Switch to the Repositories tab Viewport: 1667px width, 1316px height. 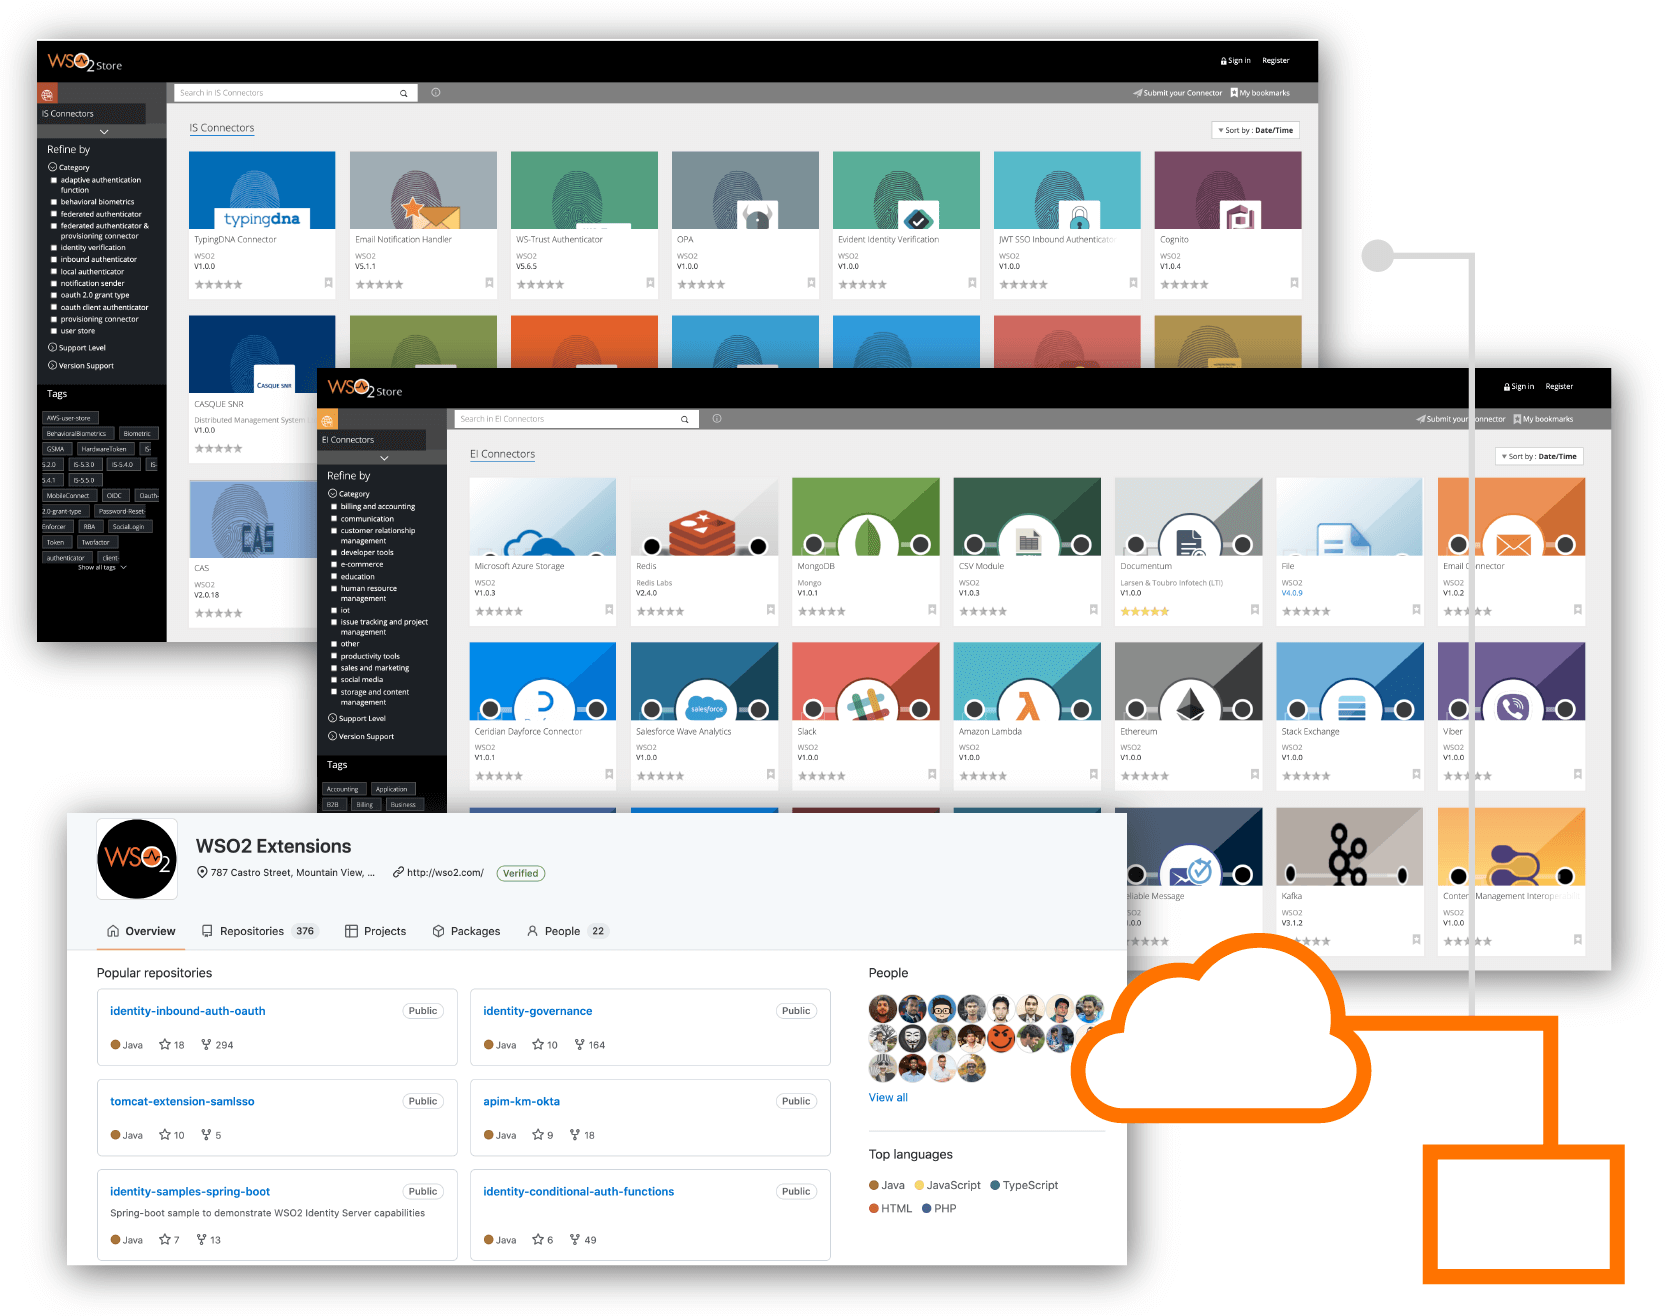pyautogui.click(x=259, y=931)
